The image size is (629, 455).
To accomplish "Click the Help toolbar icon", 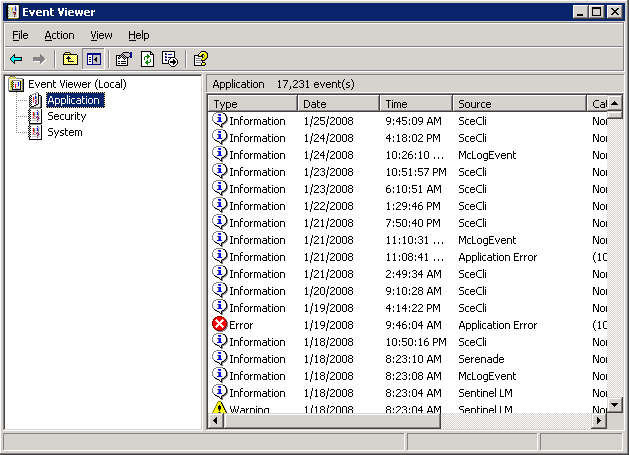I will tap(201, 59).
